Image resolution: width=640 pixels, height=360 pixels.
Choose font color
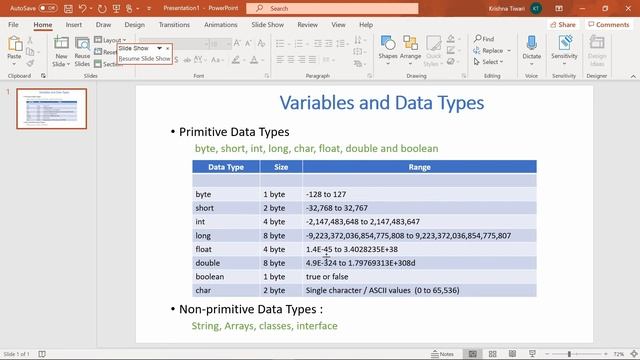(254, 60)
